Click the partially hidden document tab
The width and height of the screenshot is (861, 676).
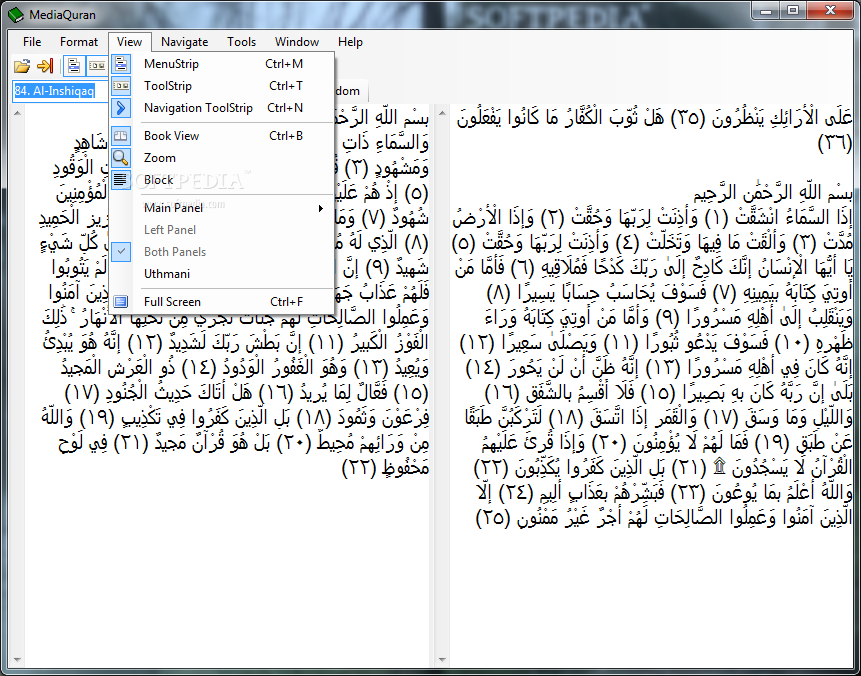tap(351, 91)
